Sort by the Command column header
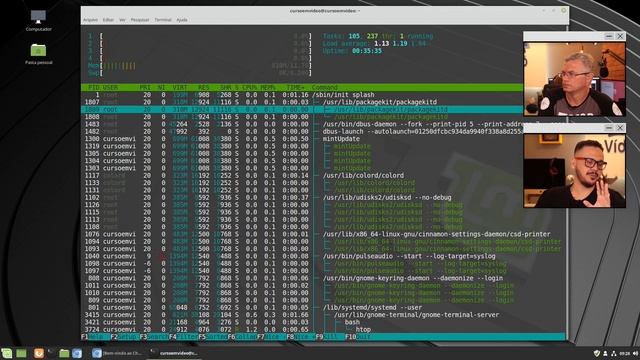The image size is (640, 360). (325, 87)
